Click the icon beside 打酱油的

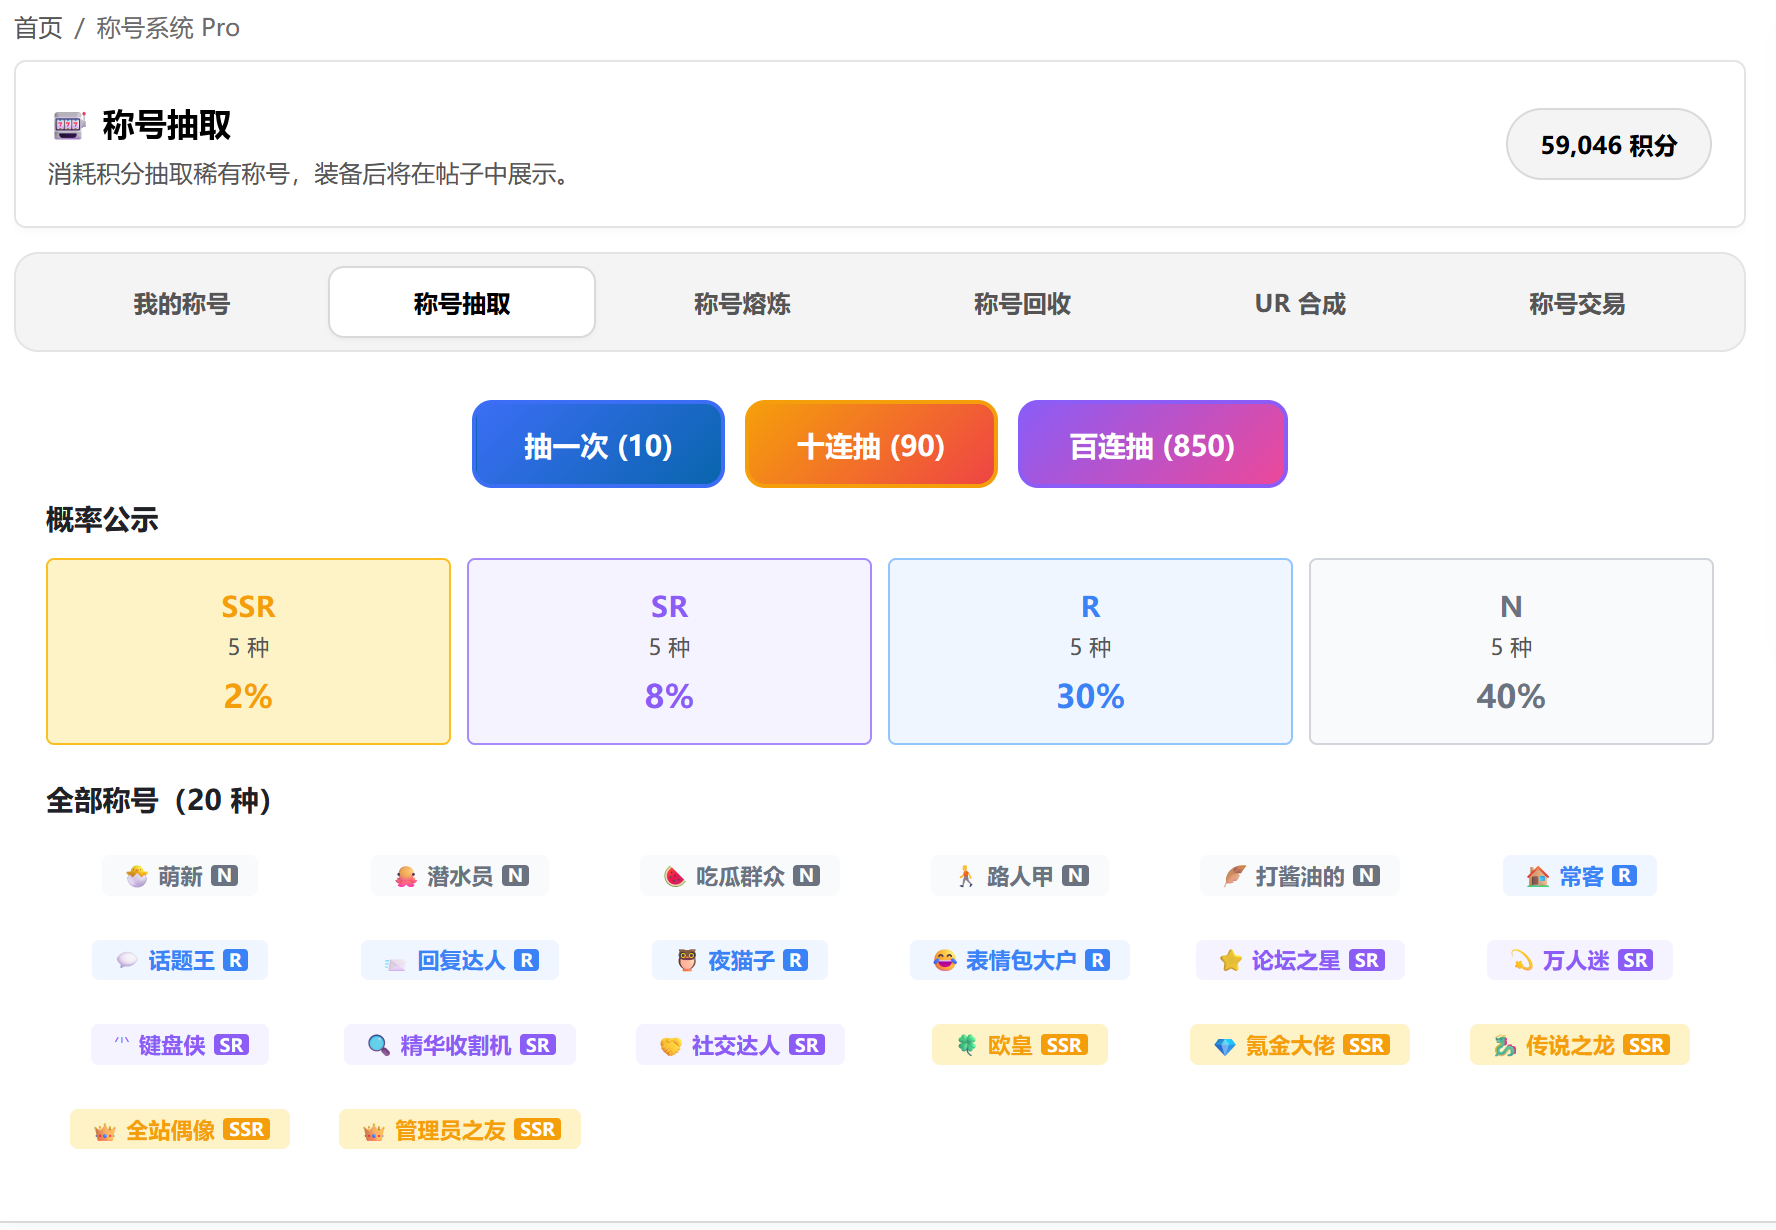tap(1235, 877)
